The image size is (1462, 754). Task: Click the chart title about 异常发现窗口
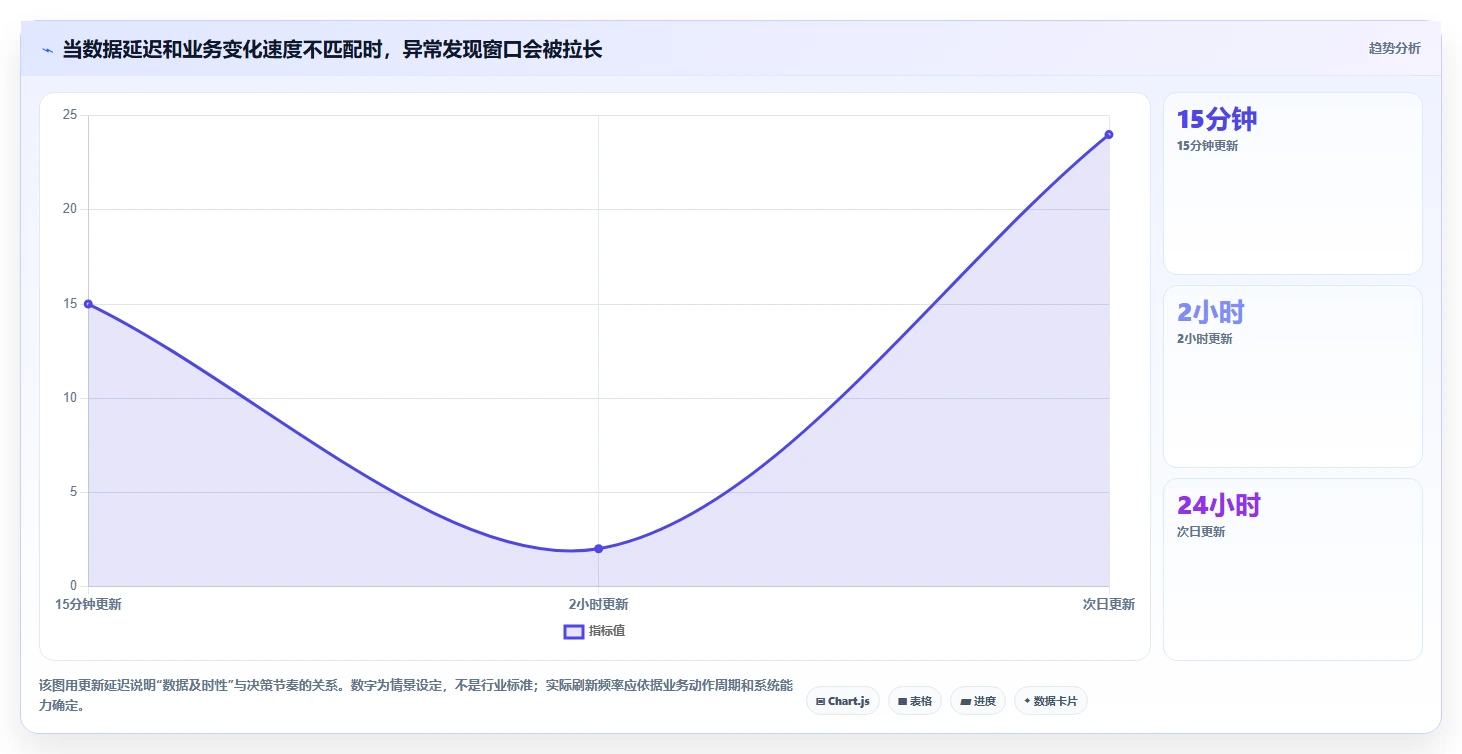coord(332,49)
